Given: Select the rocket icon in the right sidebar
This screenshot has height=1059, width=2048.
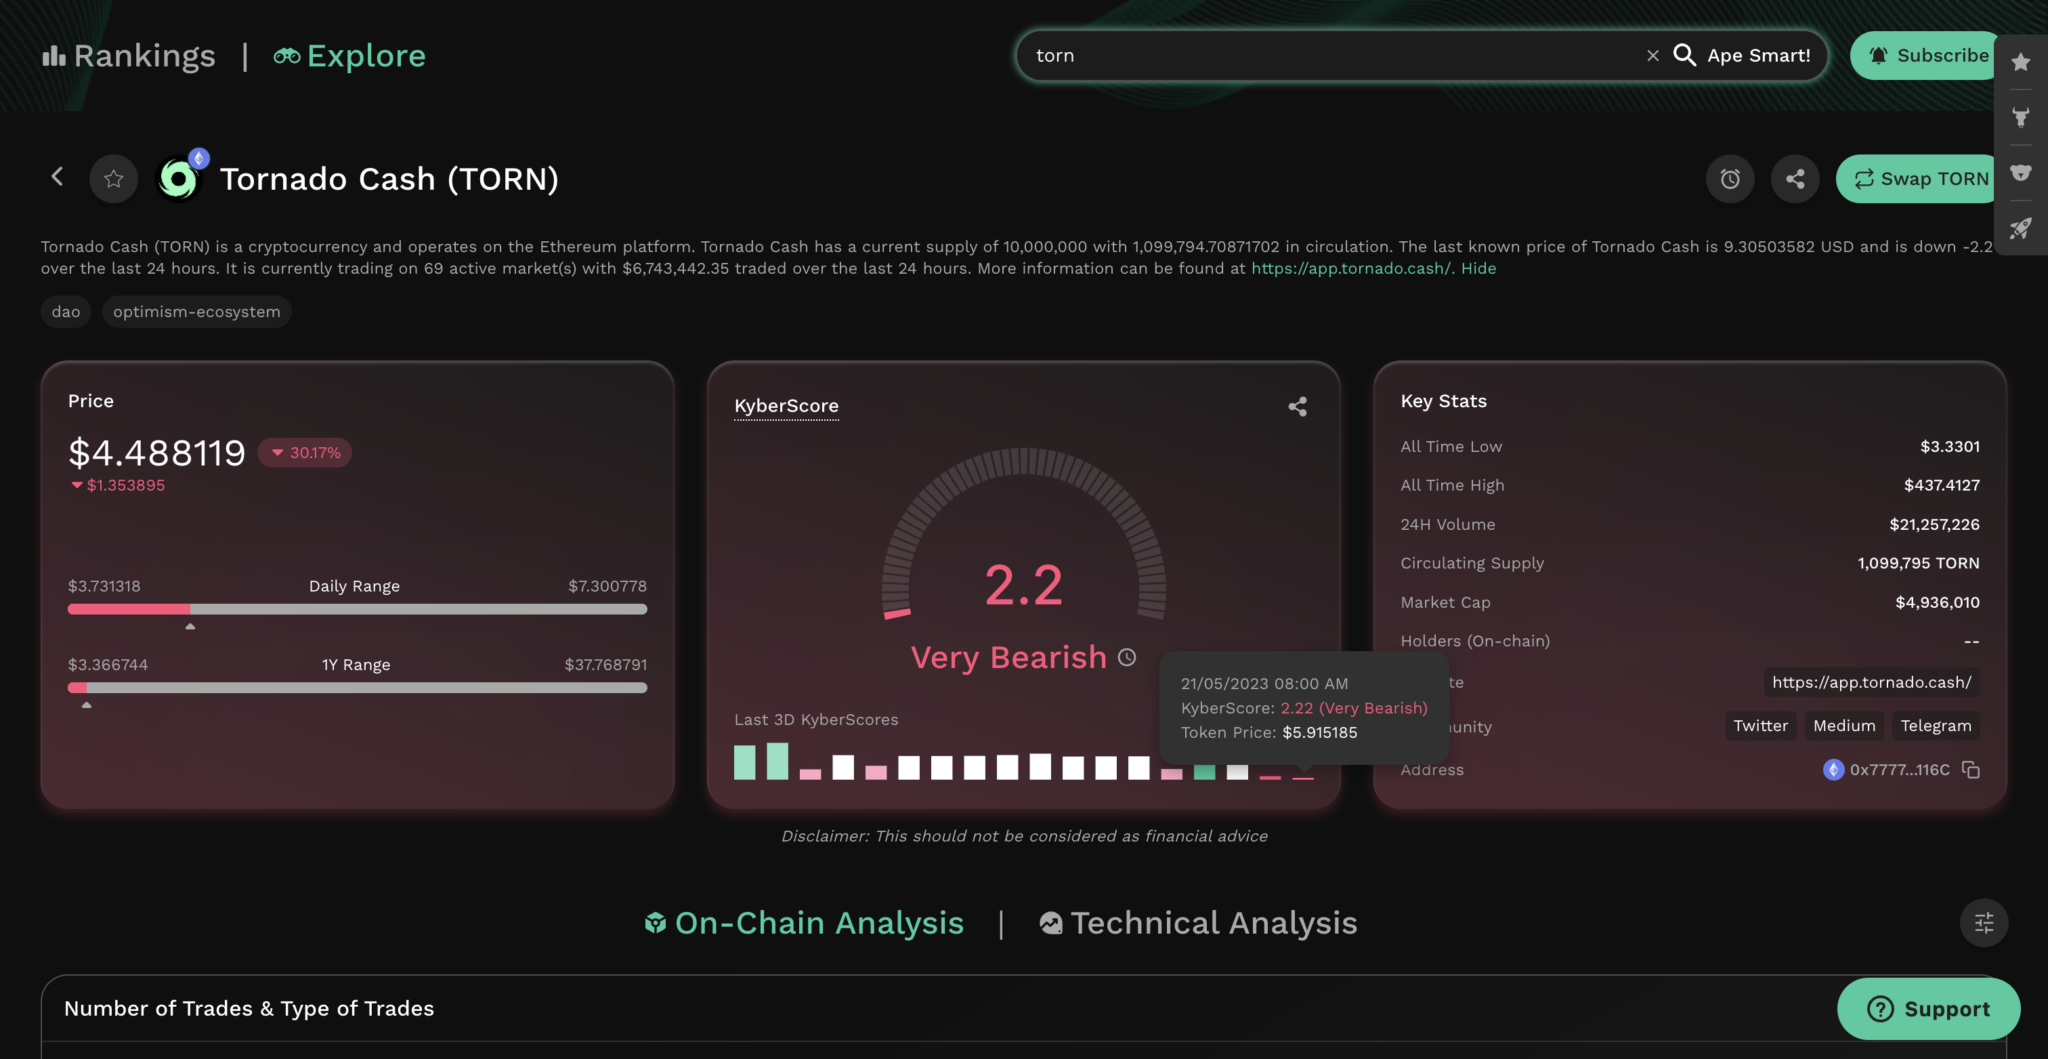Looking at the screenshot, I should [x=2021, y=229].
